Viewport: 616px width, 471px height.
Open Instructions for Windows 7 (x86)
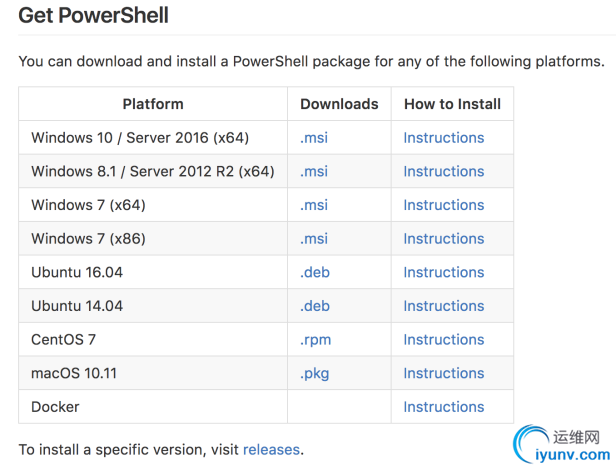[443, 239]
